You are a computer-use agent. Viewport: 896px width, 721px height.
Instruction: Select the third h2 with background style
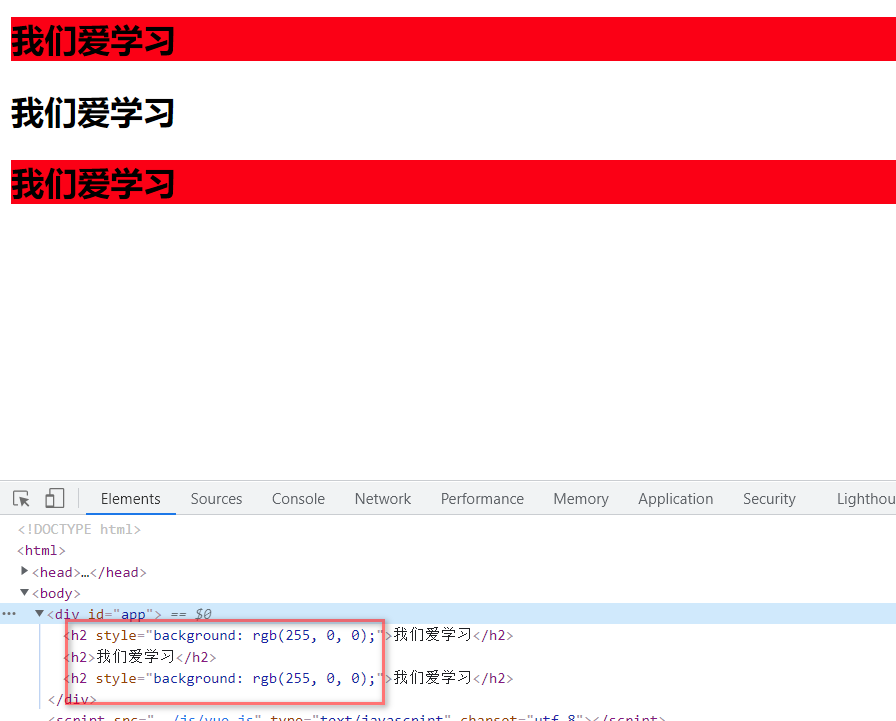point(288,678)
